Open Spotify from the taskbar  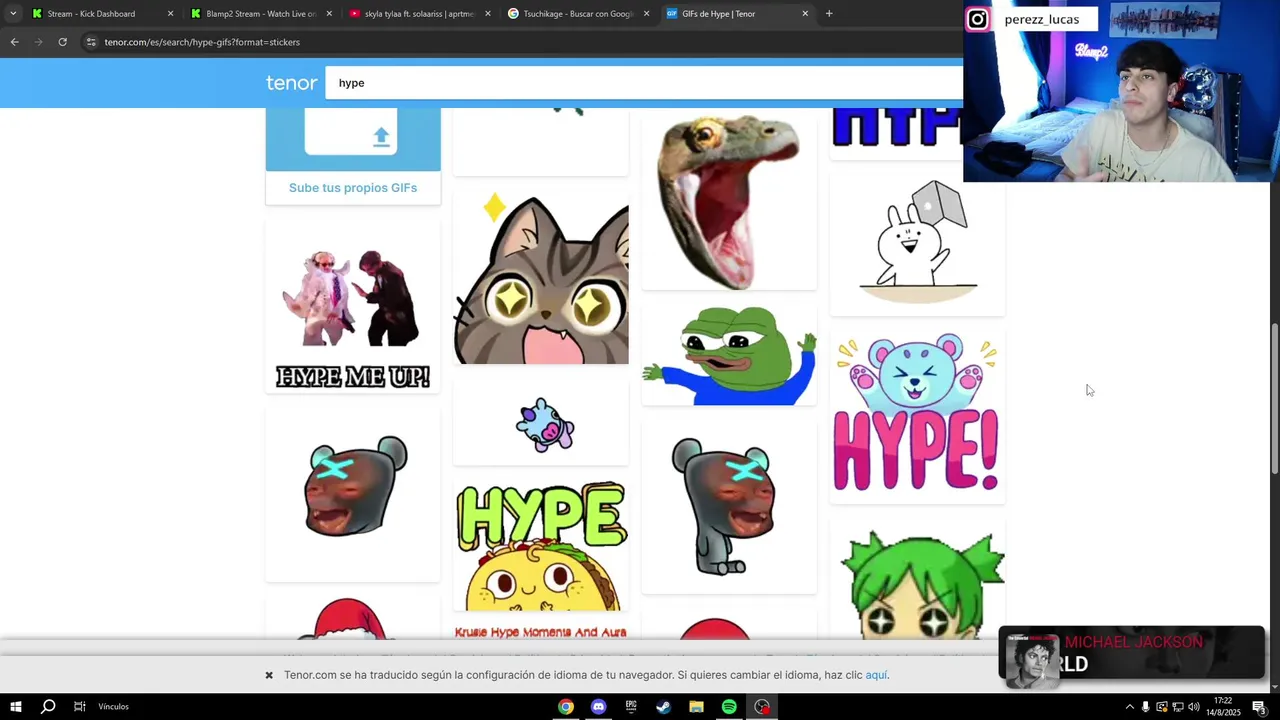tap(729, 707)
